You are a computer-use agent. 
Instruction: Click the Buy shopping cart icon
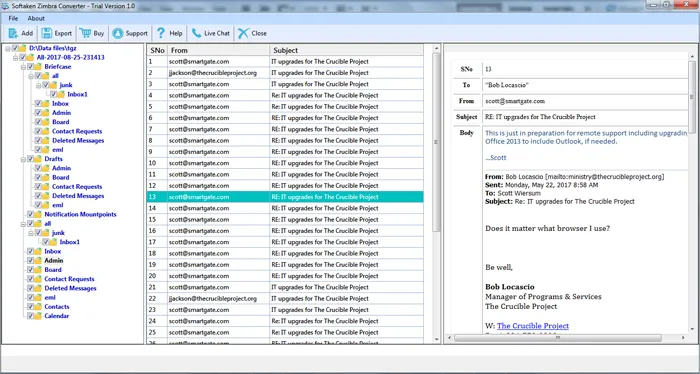click(x=85, y=33)
